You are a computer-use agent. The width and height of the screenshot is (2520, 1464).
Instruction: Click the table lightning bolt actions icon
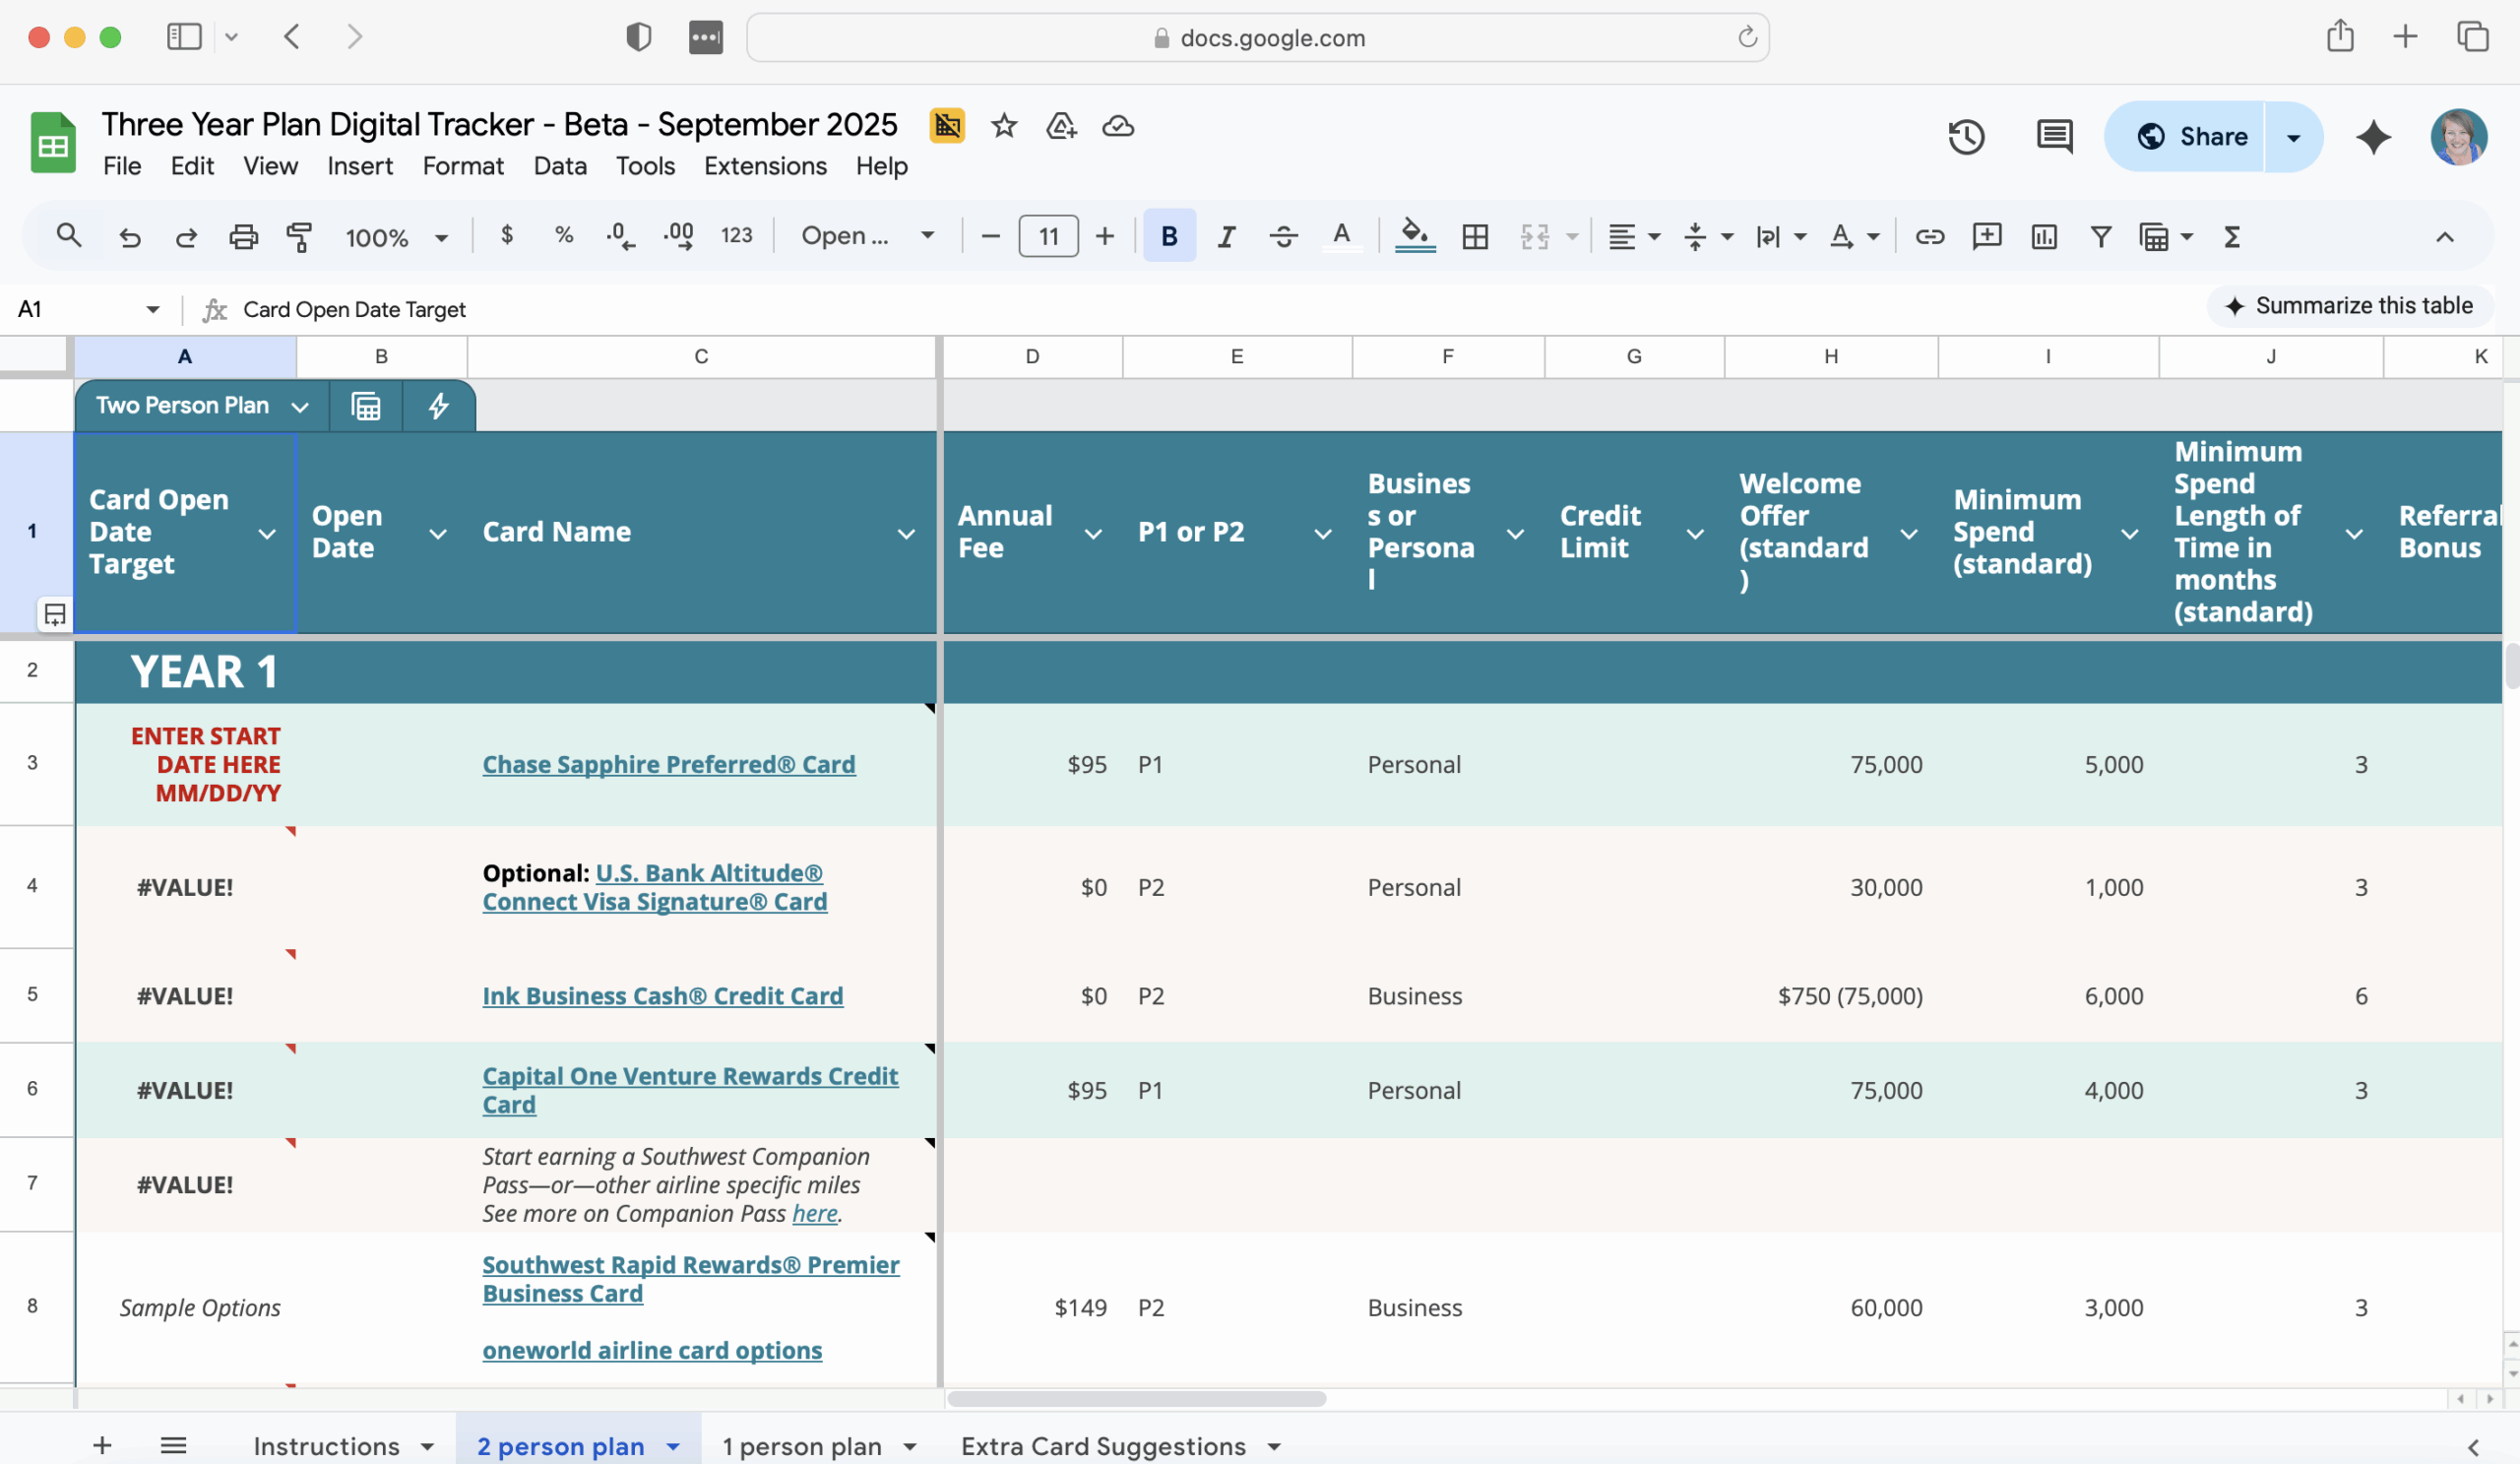(x=438, y=406)
